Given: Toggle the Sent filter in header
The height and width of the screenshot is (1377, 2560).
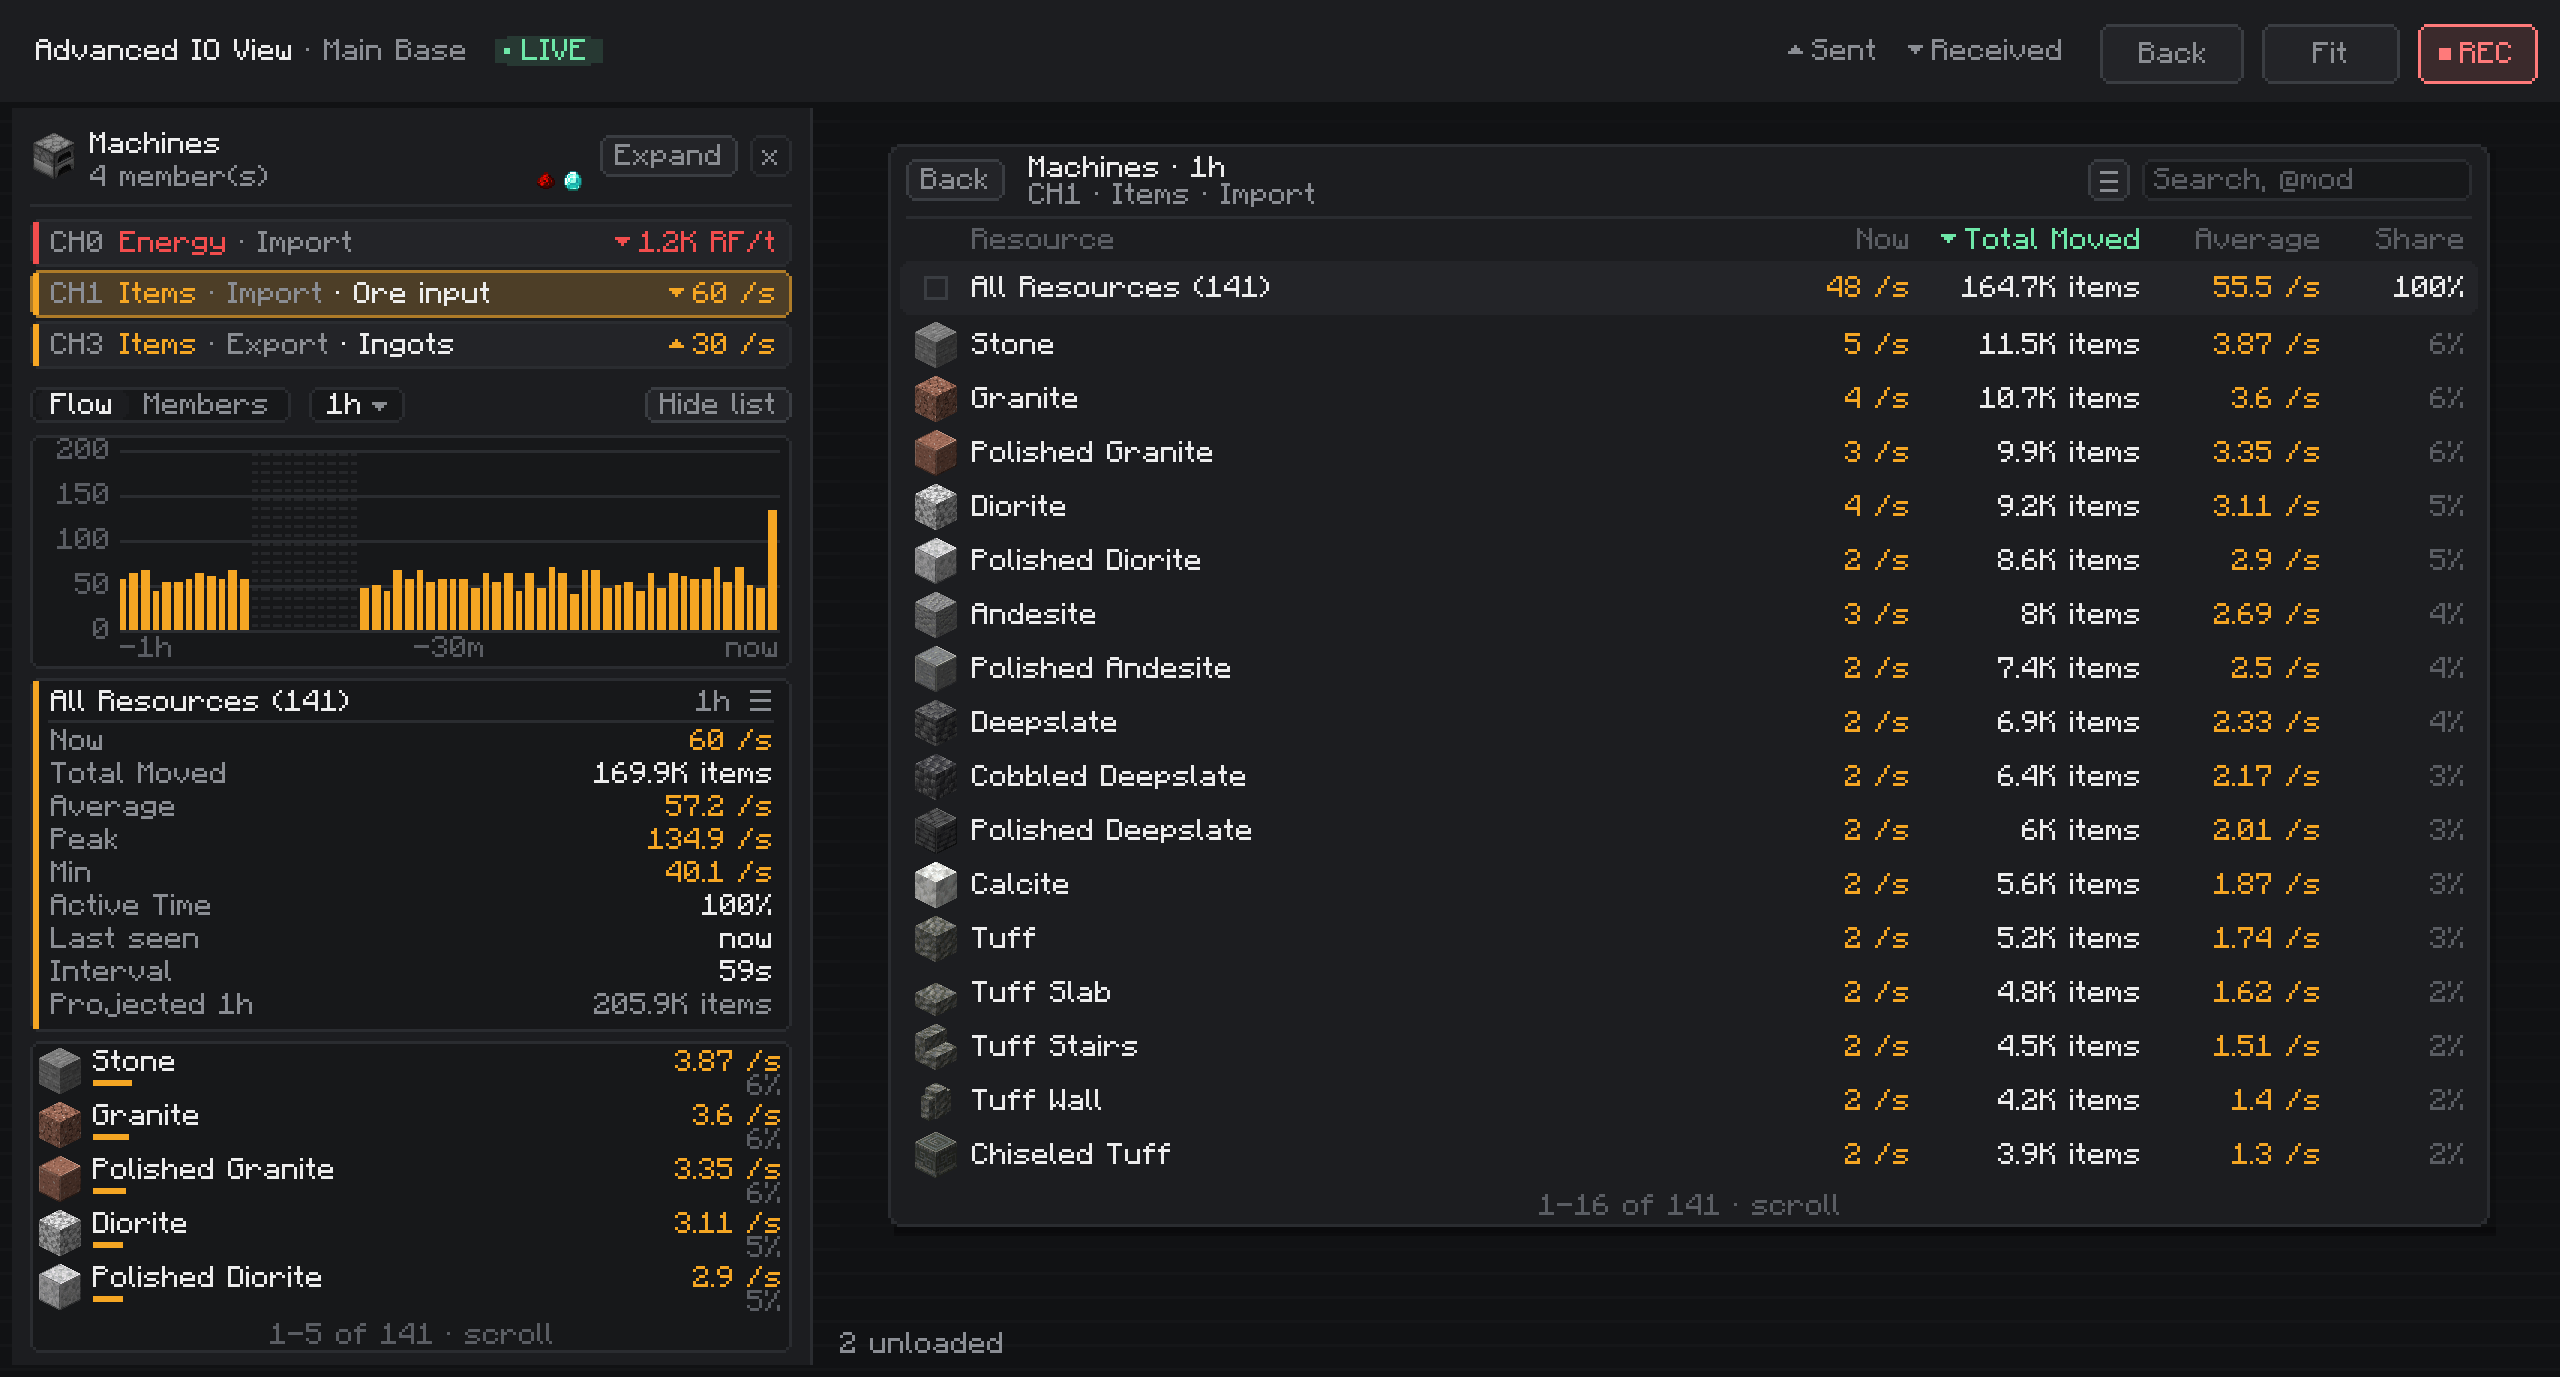Looking at the screenshot, I should click(1831, 50).
